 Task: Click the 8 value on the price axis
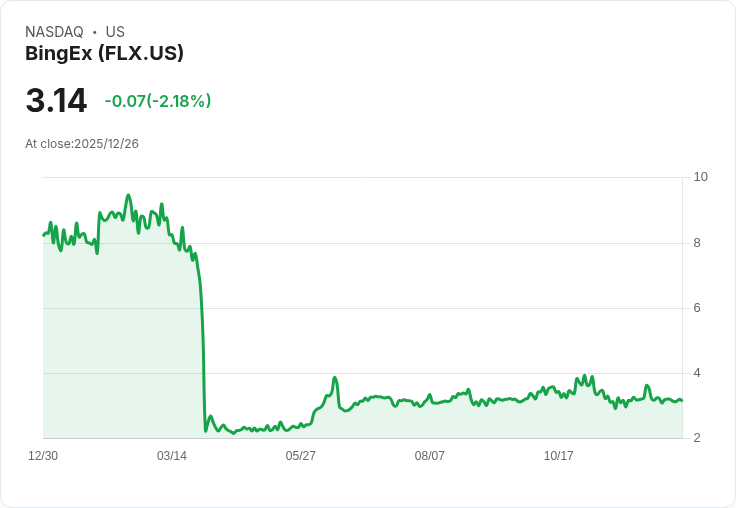click(x=697, y=243)
